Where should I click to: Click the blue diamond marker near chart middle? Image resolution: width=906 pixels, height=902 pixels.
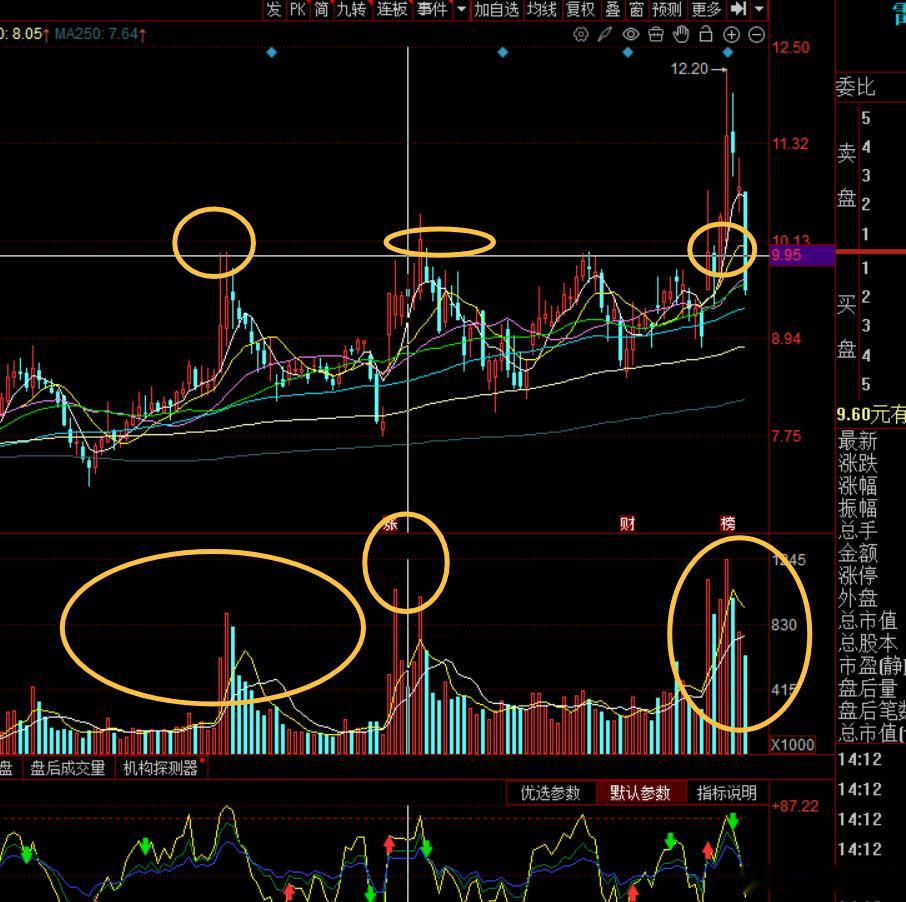pyautogui.click(x=503, y=53)
